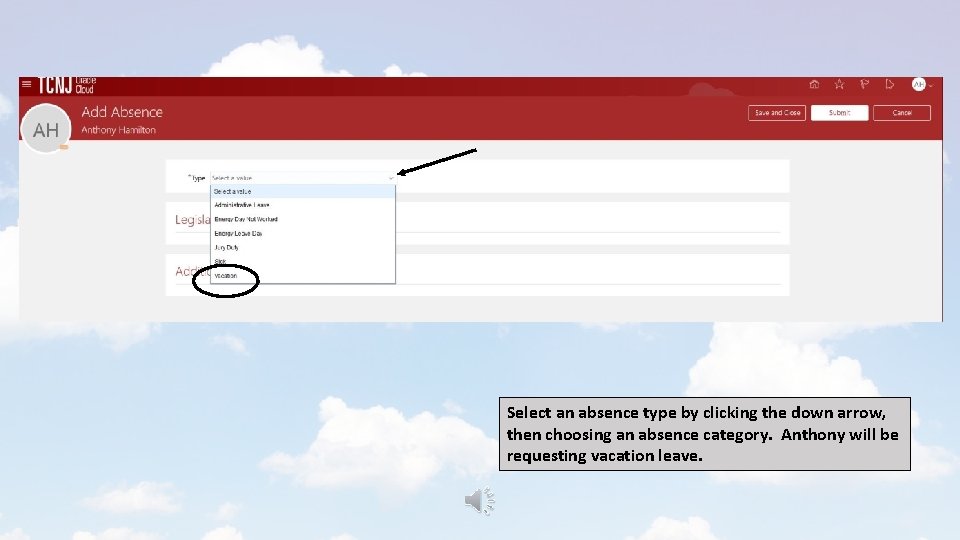Click the TCNJ Oracle Cloud logo

click(x=67, y=85)
